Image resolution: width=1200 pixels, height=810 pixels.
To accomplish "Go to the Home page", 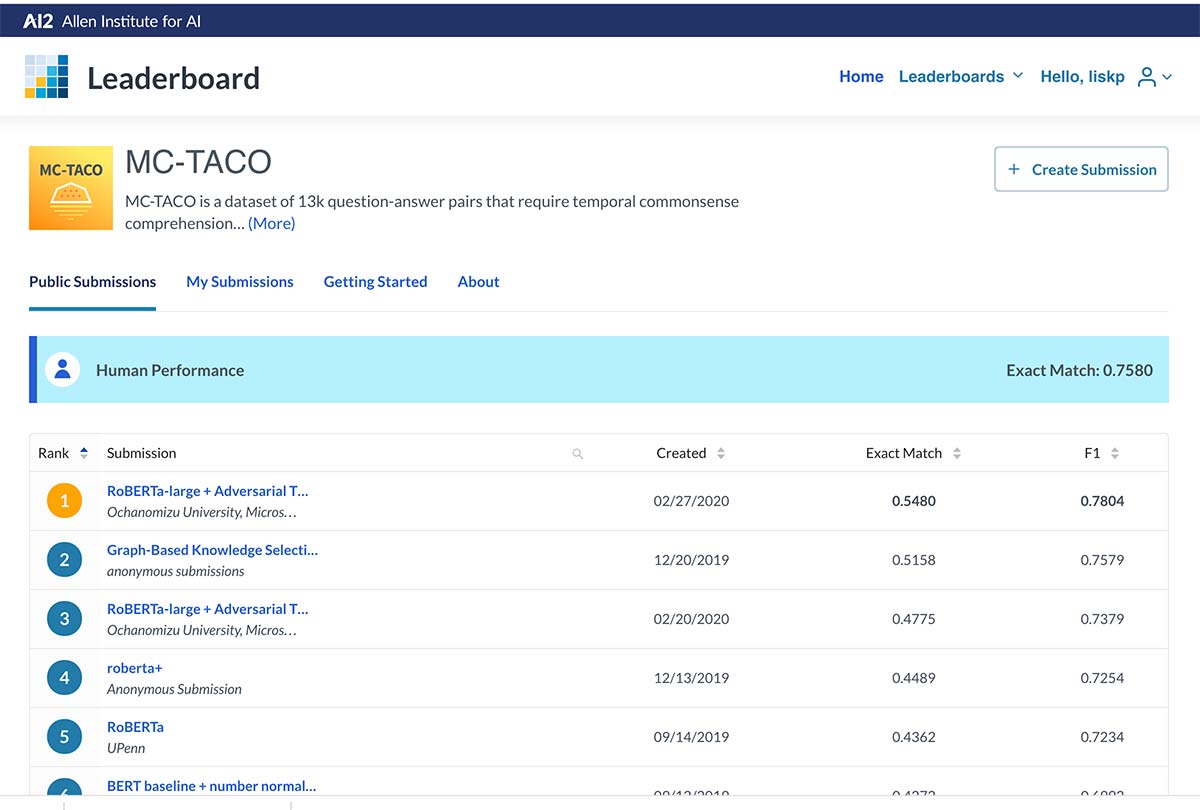I will pyautogui.click(x=861, y=77).
